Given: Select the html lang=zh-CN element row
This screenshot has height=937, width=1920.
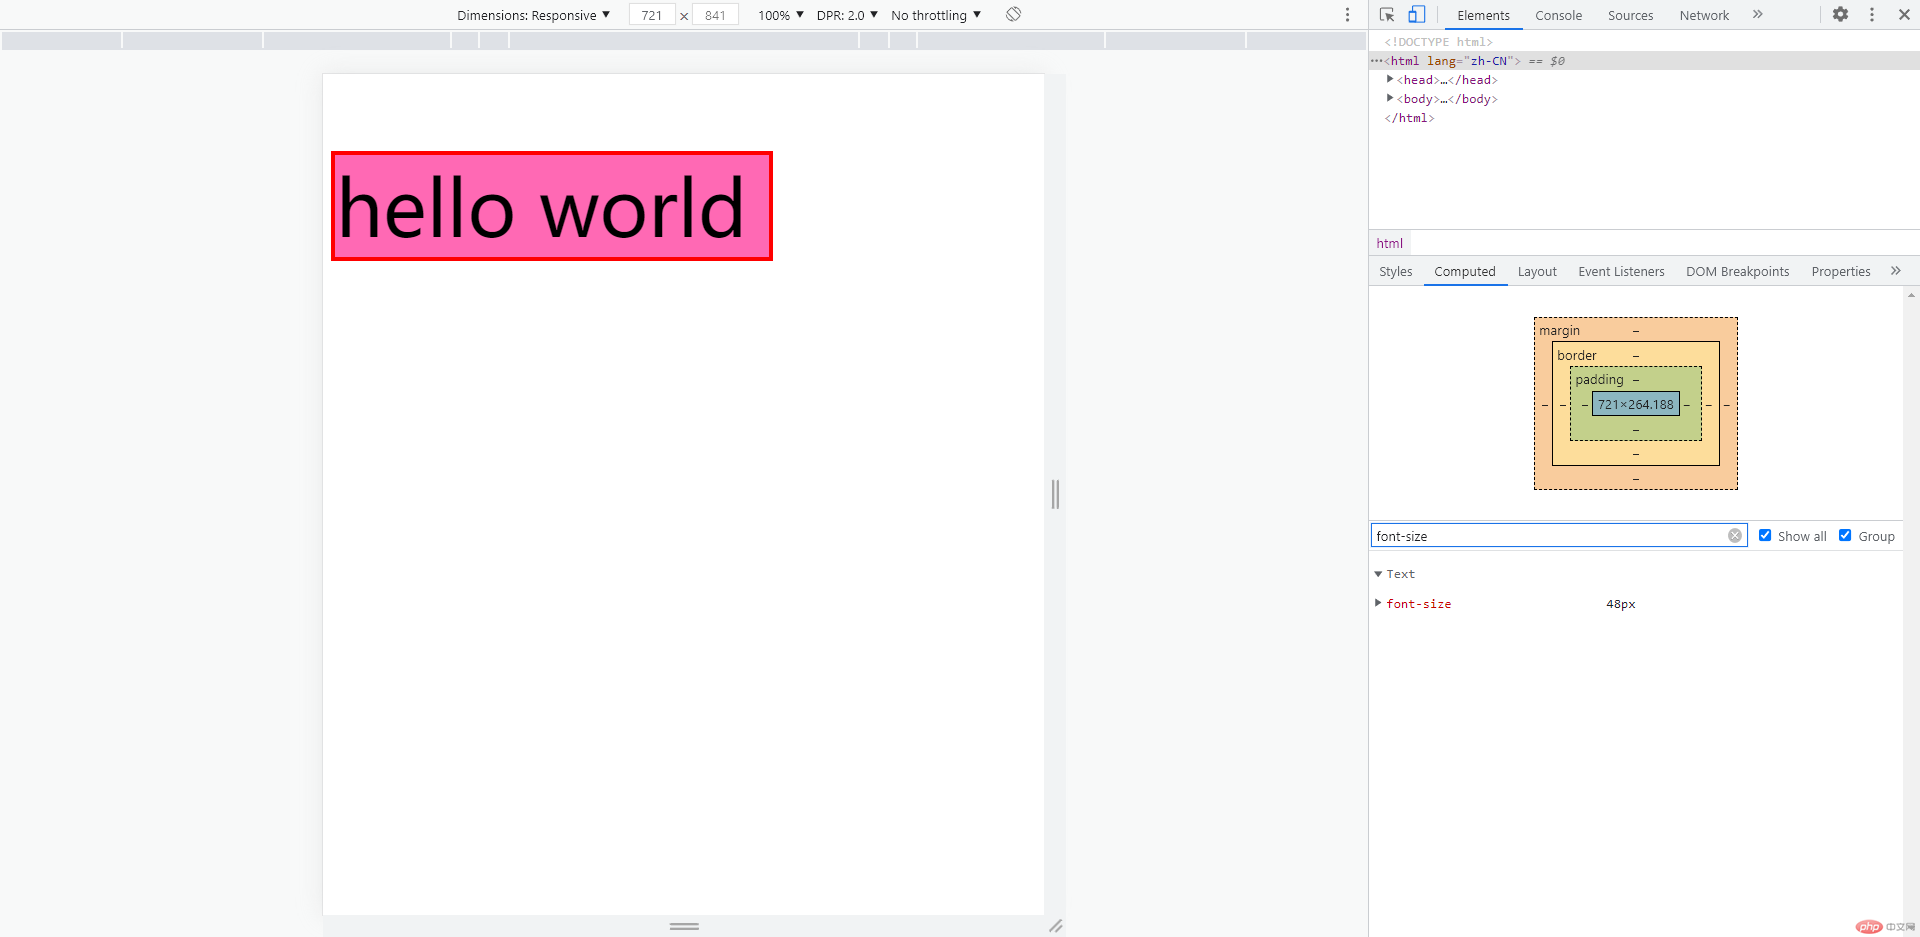Looking at the screenshot, I should (x=1644, y=61).
